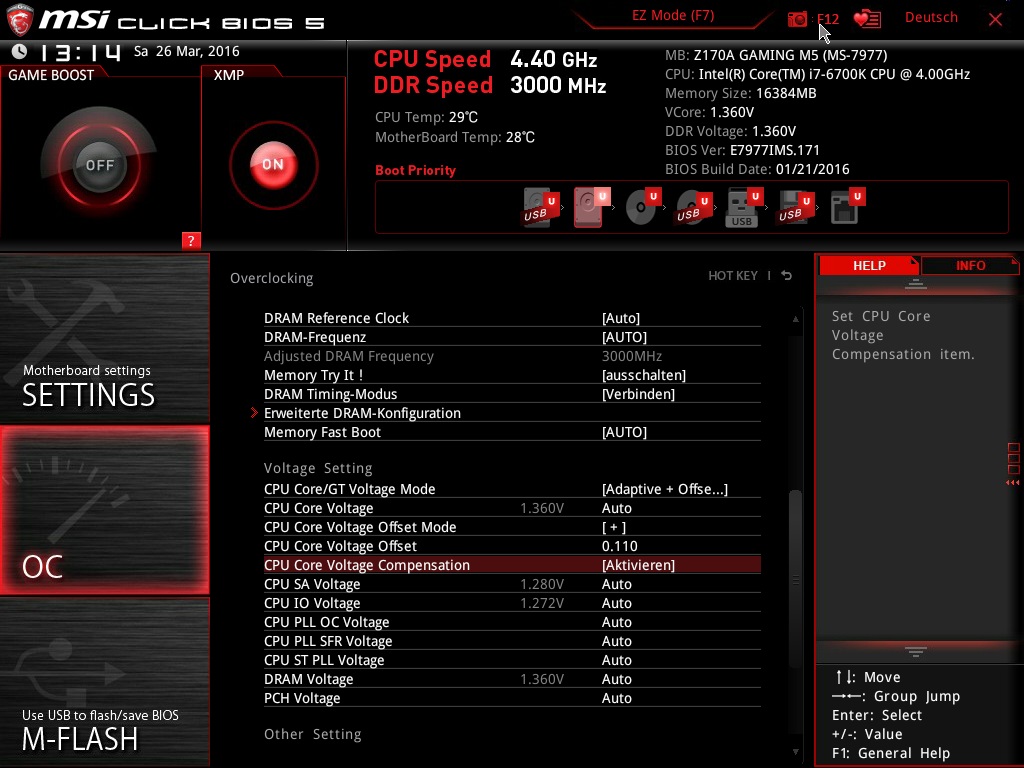The width and height of the screenshot is (1024, 768).
Task: Click the CPU Speed 4.40 GHz readout
Action: 485,59
